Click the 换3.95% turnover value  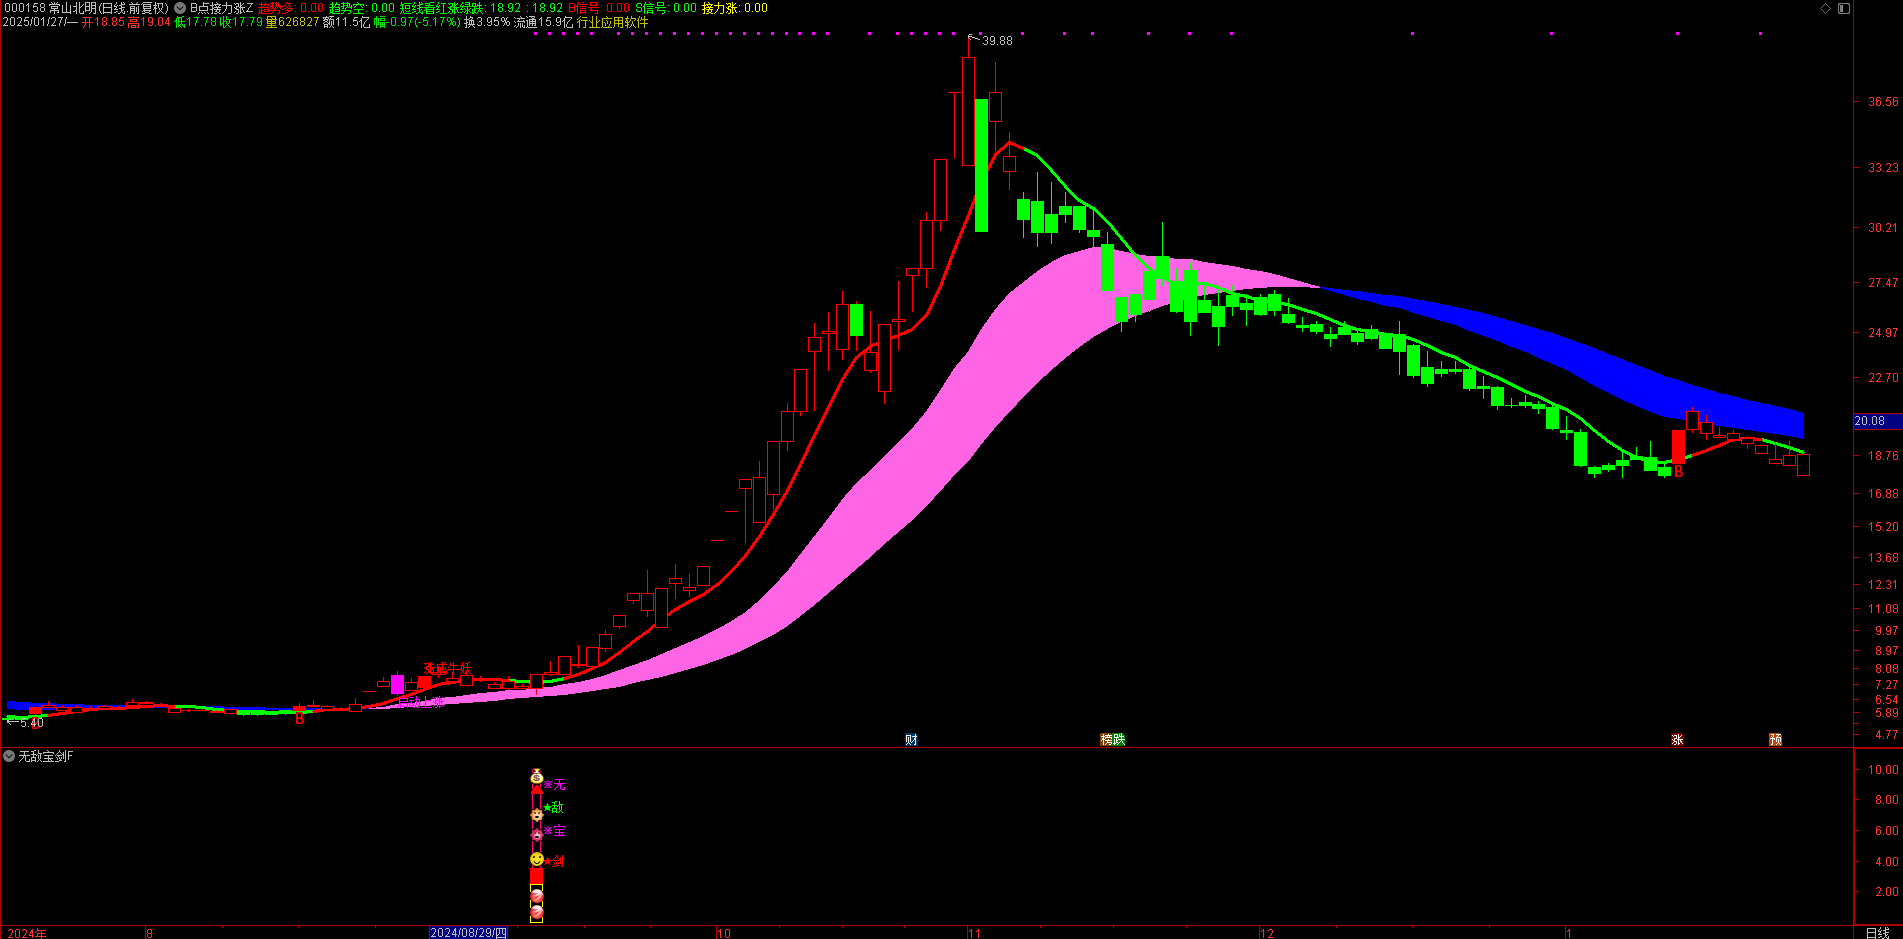(x=487, y=22)
